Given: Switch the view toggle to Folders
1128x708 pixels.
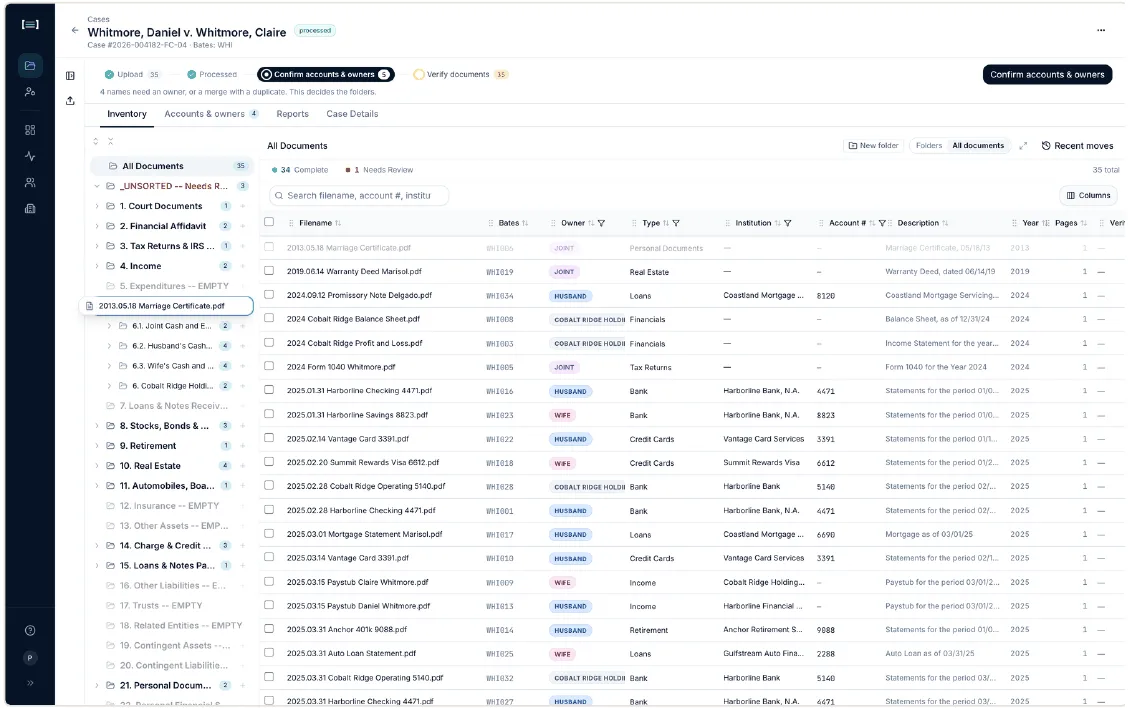Looking at the screenshot, I should click(929, 145).
